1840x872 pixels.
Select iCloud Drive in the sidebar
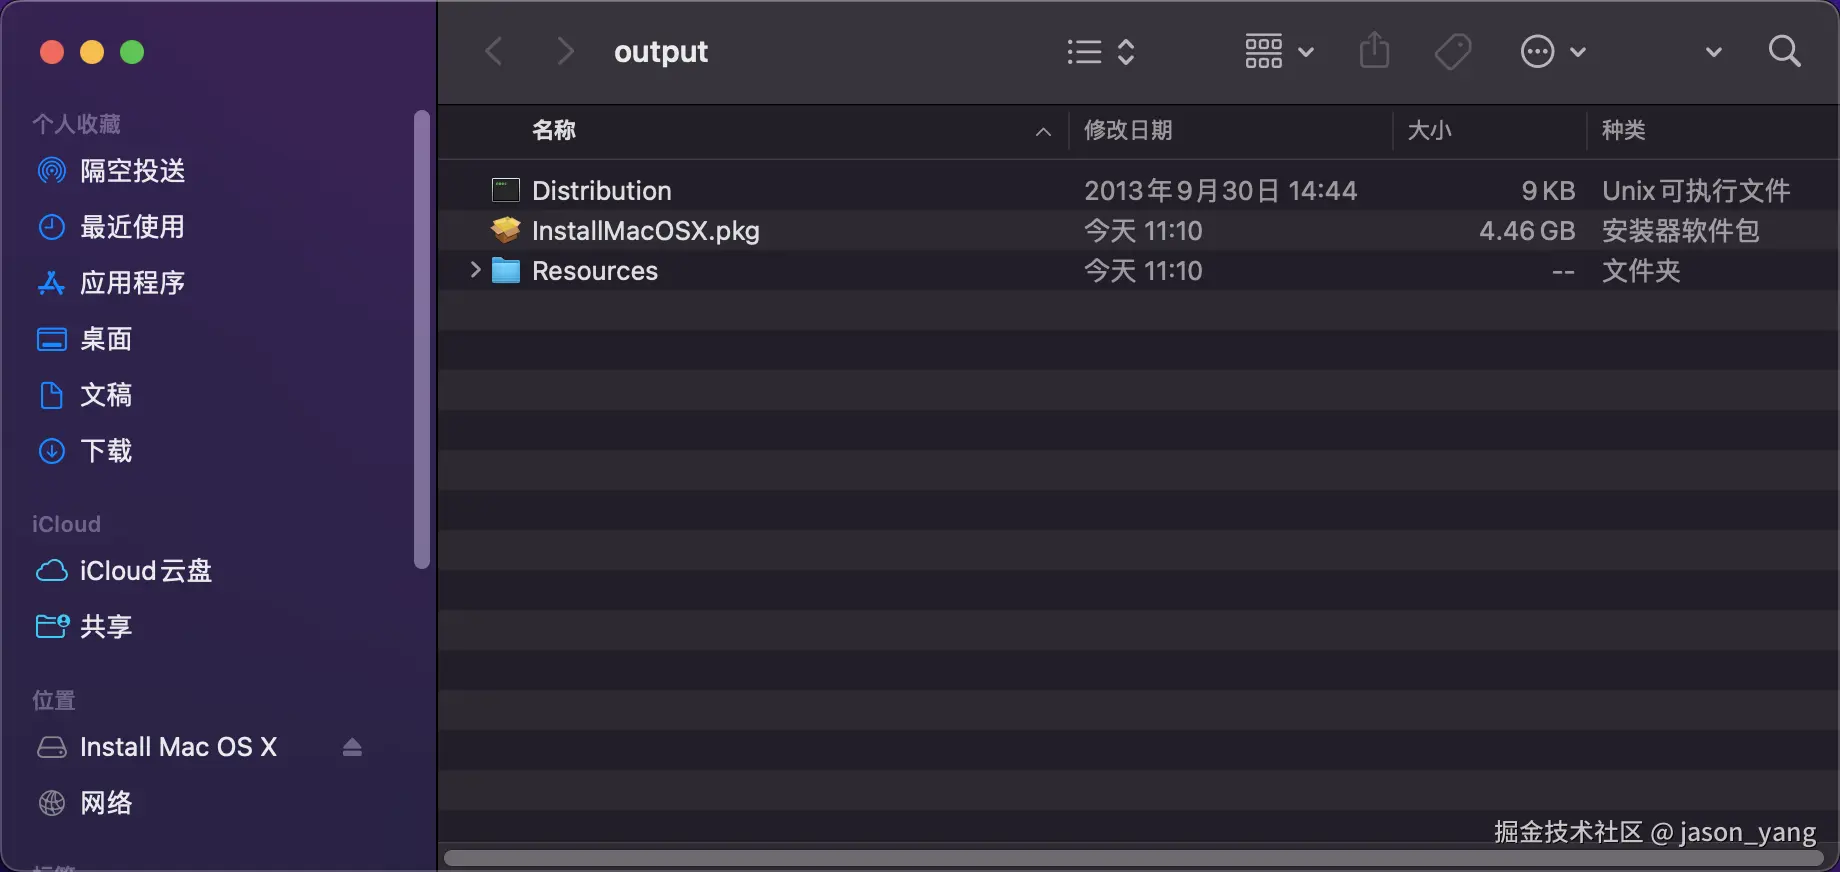pyautogui.click(x=145, y=571)
